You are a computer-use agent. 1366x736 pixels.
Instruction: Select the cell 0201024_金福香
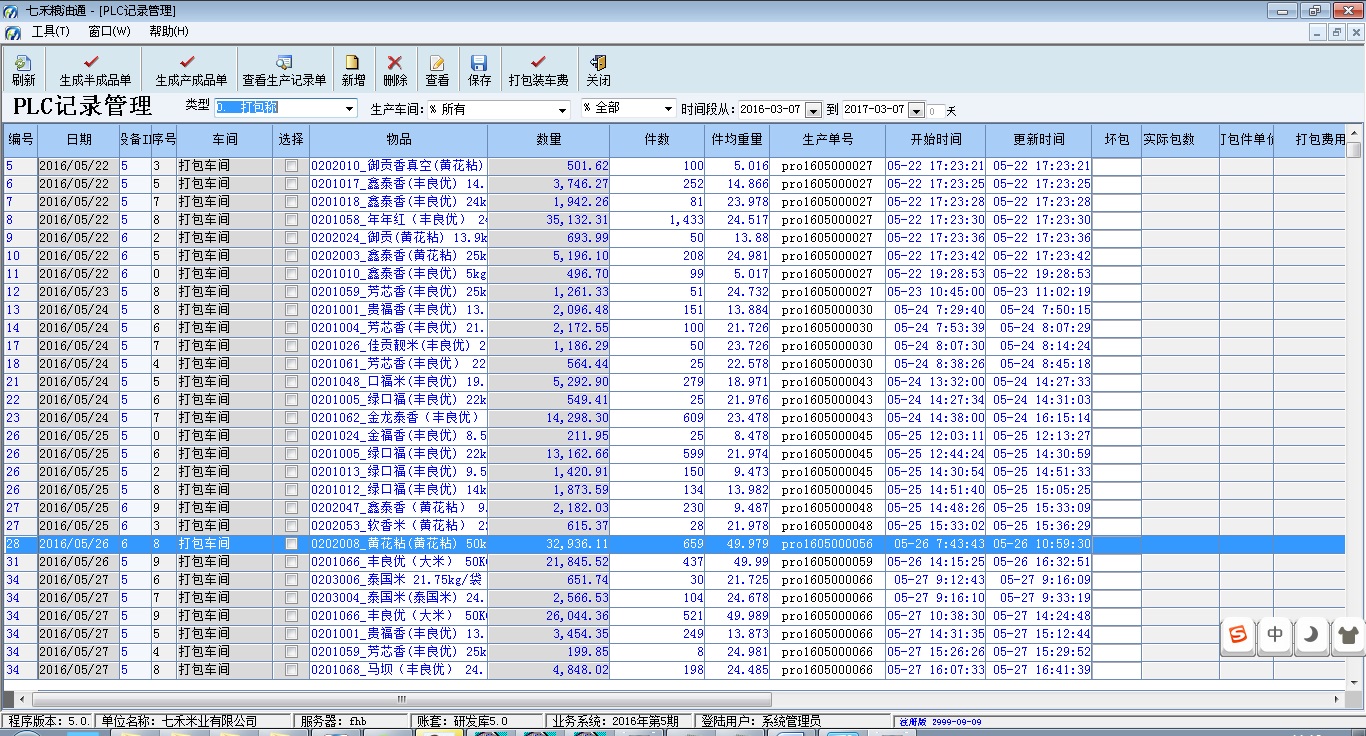(399, 436)
